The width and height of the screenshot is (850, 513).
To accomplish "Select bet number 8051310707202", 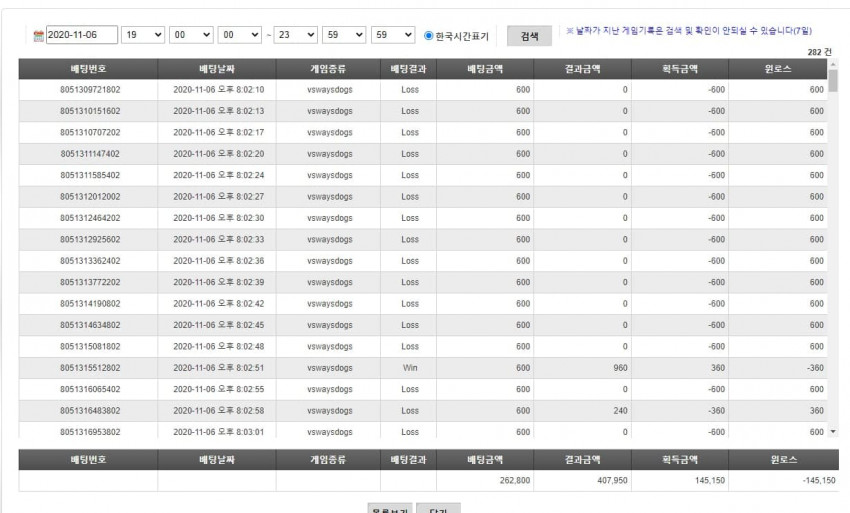I will pos(90,132).
